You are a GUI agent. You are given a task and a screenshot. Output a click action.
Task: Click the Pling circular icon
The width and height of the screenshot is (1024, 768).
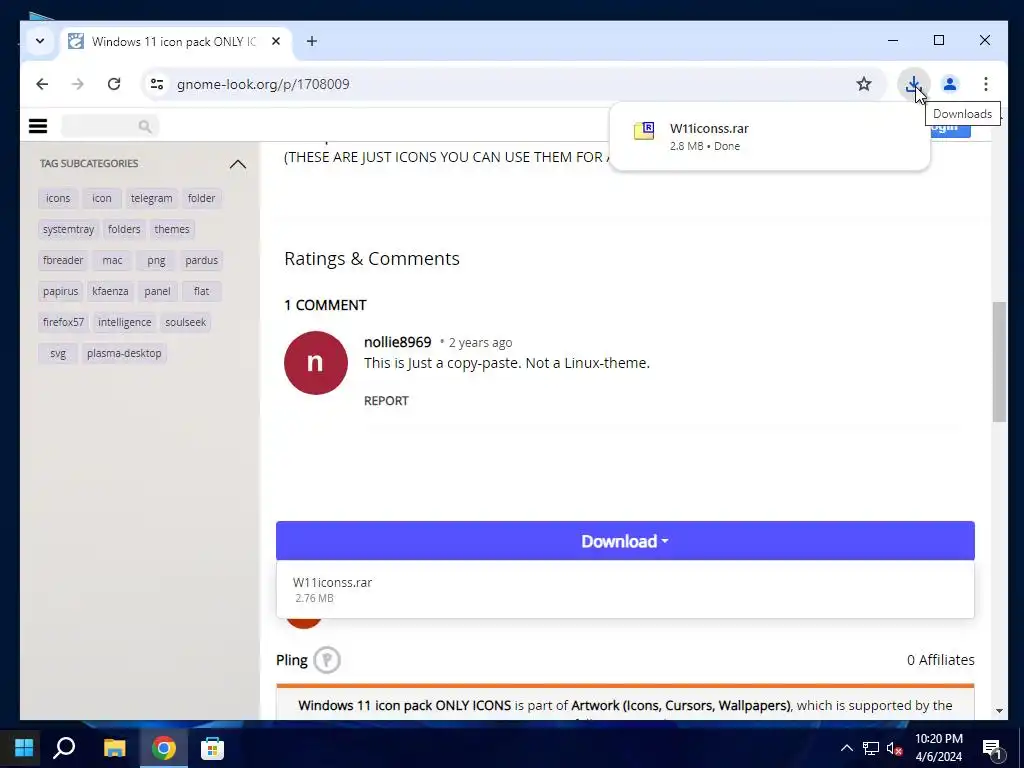click(327, 660)
